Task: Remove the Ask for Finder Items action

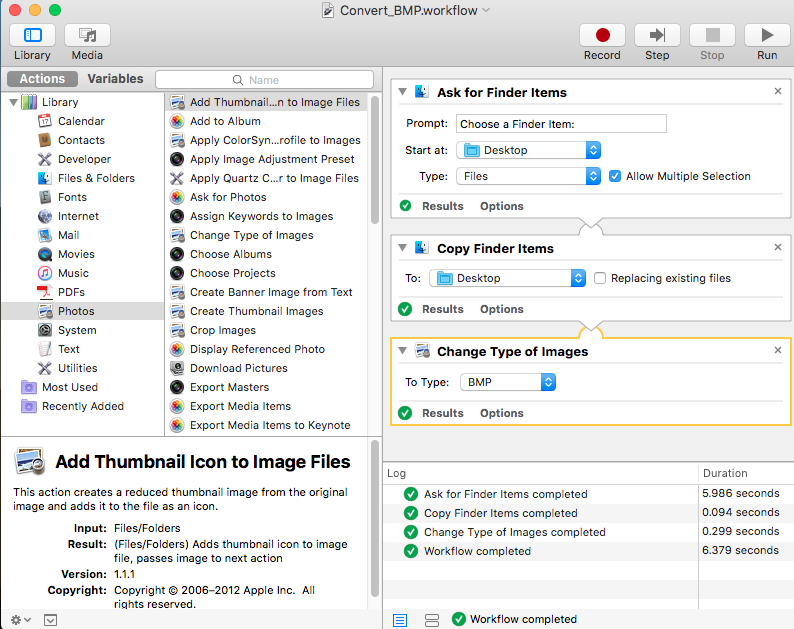Action: pyautogui.click(x=778, y=91)
